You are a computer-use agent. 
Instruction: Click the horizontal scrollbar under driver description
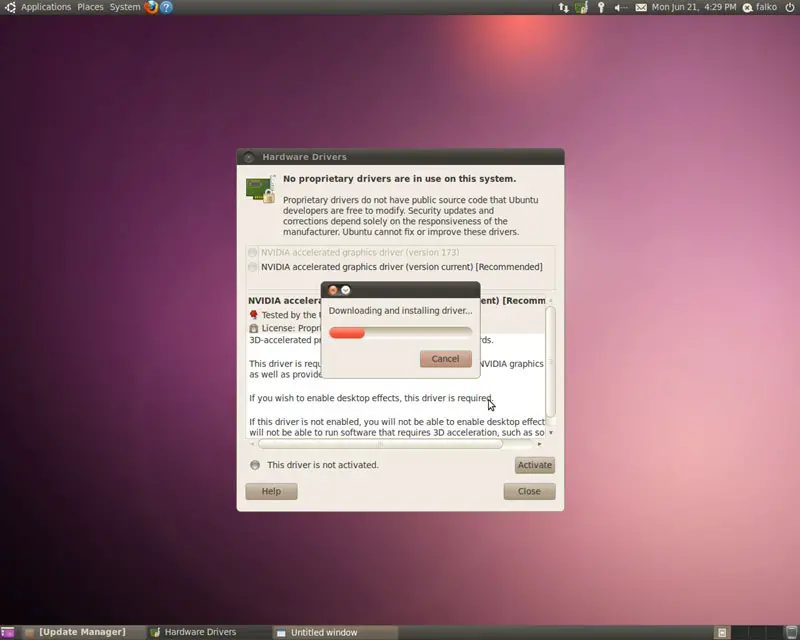(x=380, y=444)
